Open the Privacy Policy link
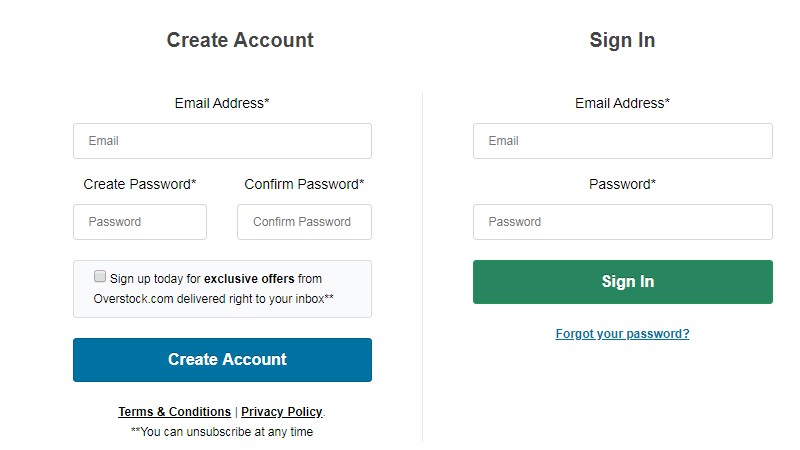Image resolution: width=800 pixels, height=450 pixels. coord(281,412)
